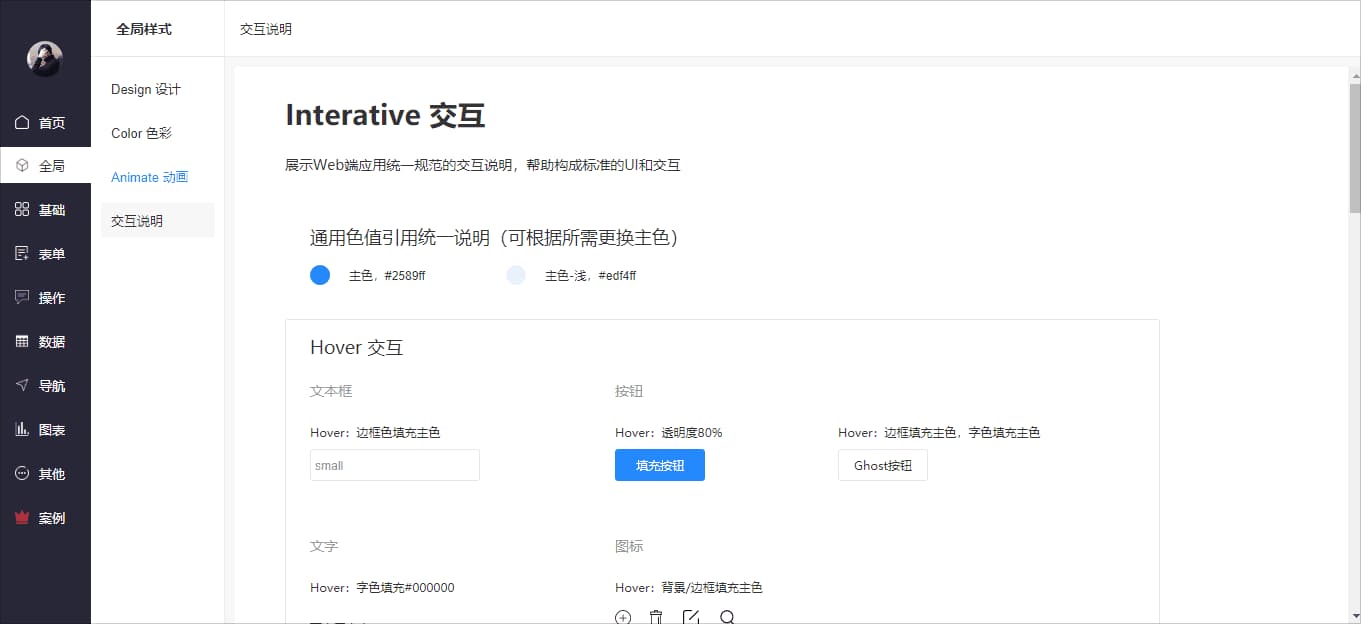This screenshot has height=624, width=1363.
Task: Select the 数据 data table icon
Action: point(22,341)
